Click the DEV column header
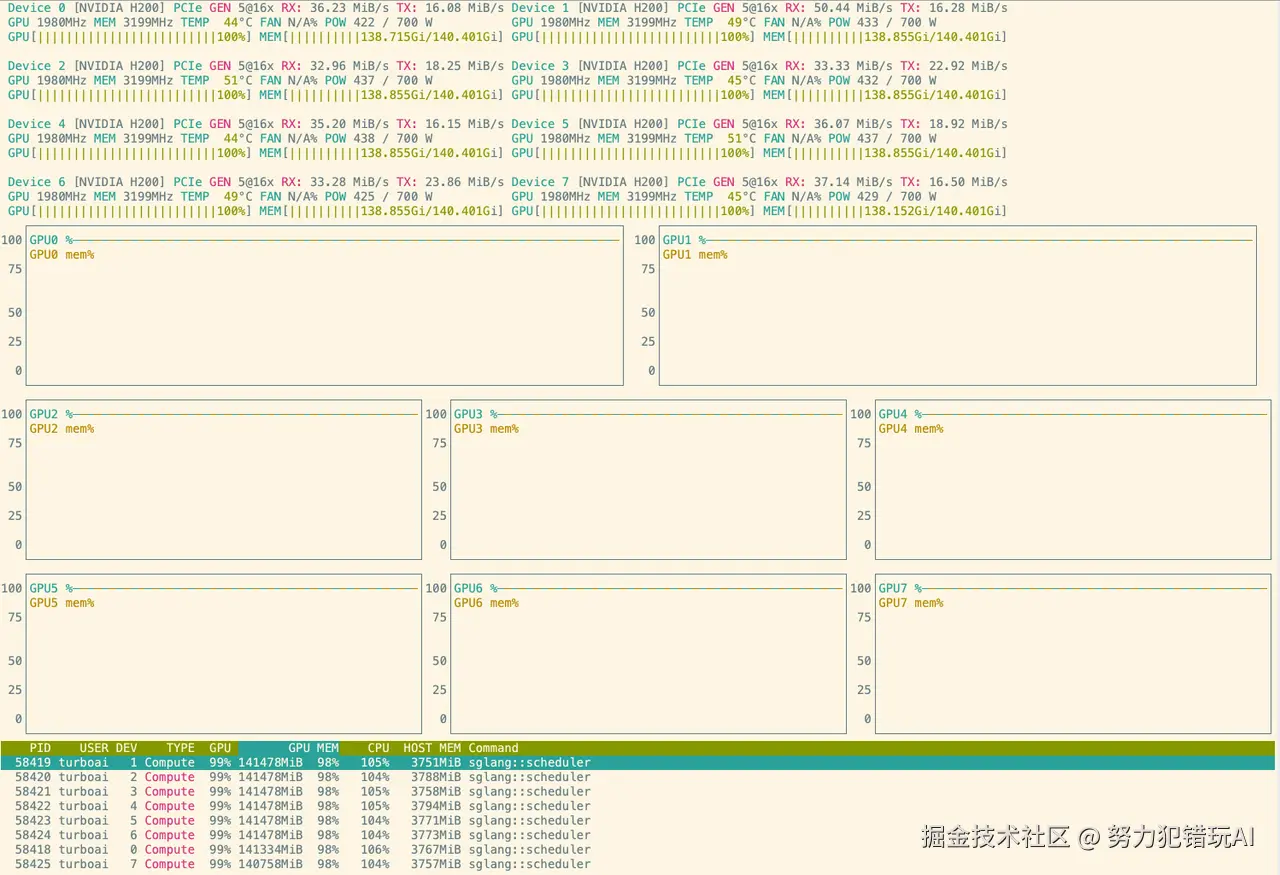1280x875 pixels. click(x=127, y=748)
